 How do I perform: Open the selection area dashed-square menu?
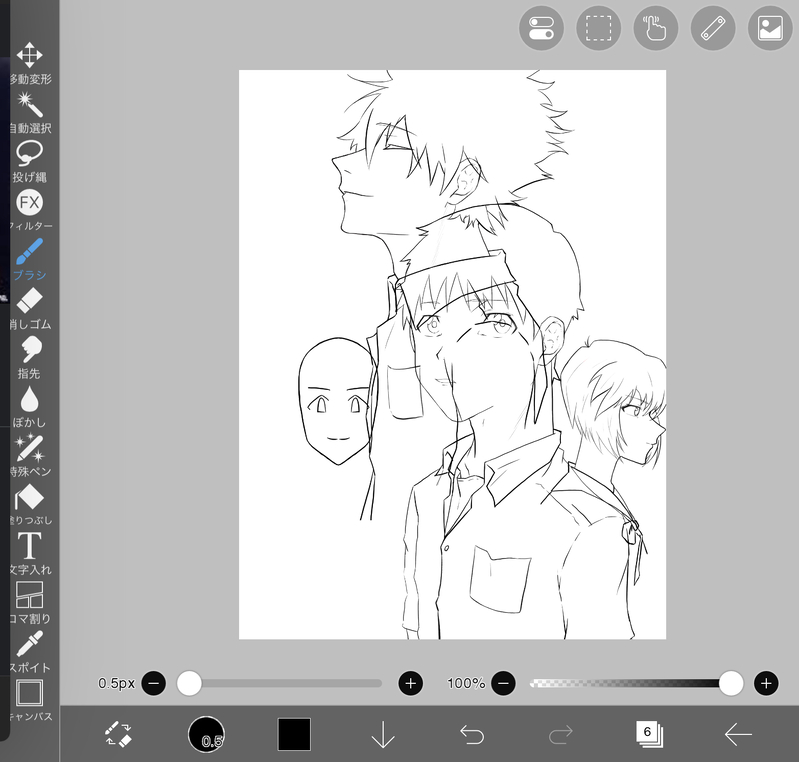point(598,28)
